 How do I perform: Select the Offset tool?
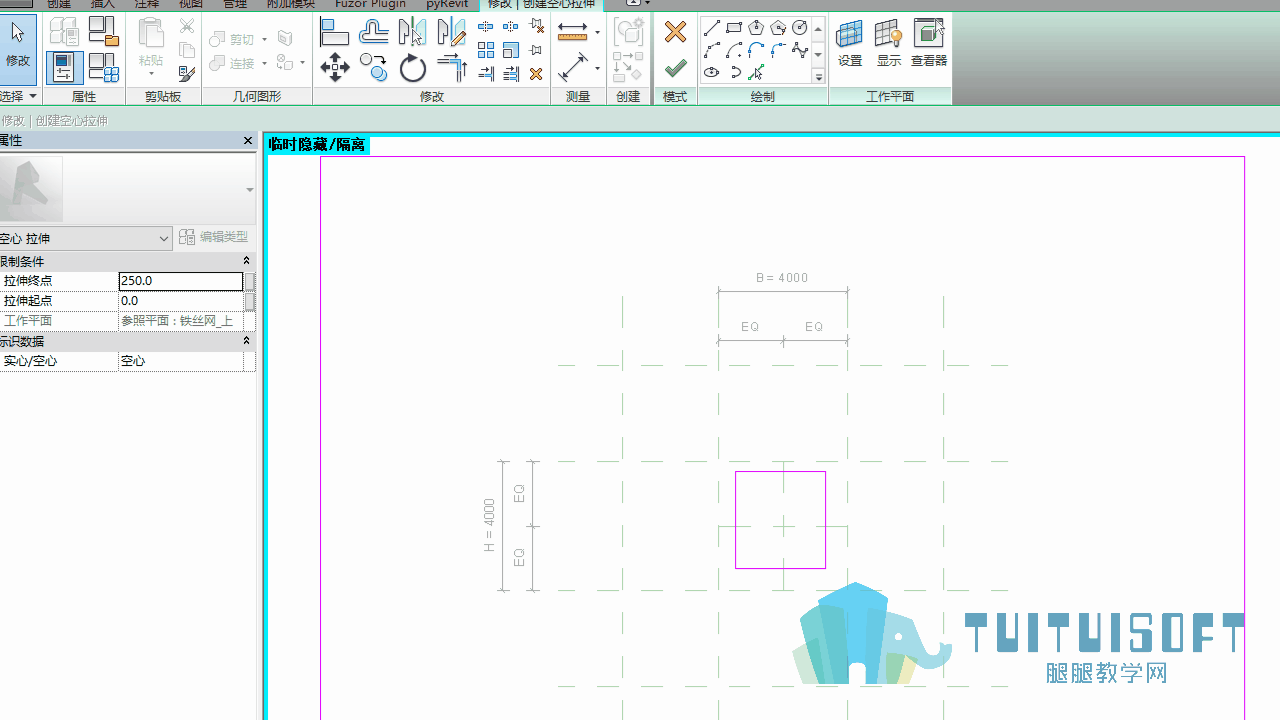click(373, 32)
